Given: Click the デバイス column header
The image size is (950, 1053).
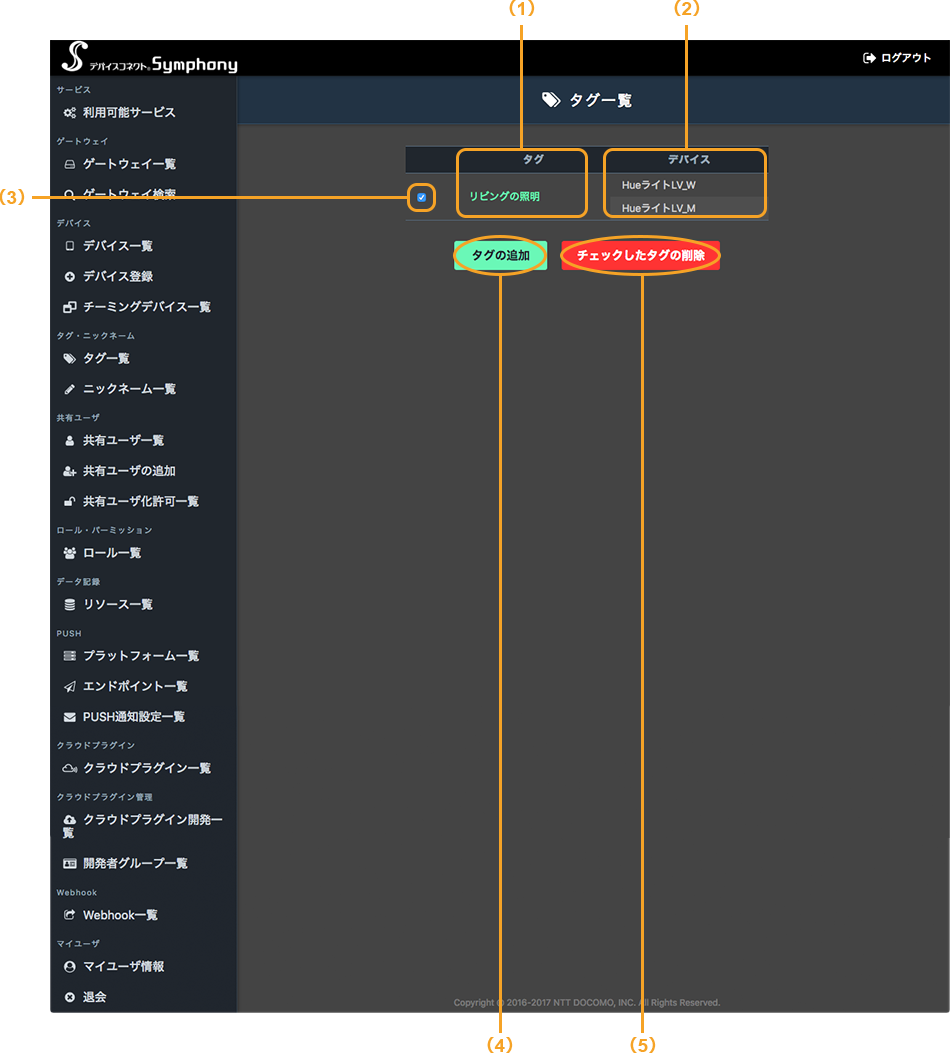Looking at the screenshot, I should pyautogui.click(x=688, y=159).
